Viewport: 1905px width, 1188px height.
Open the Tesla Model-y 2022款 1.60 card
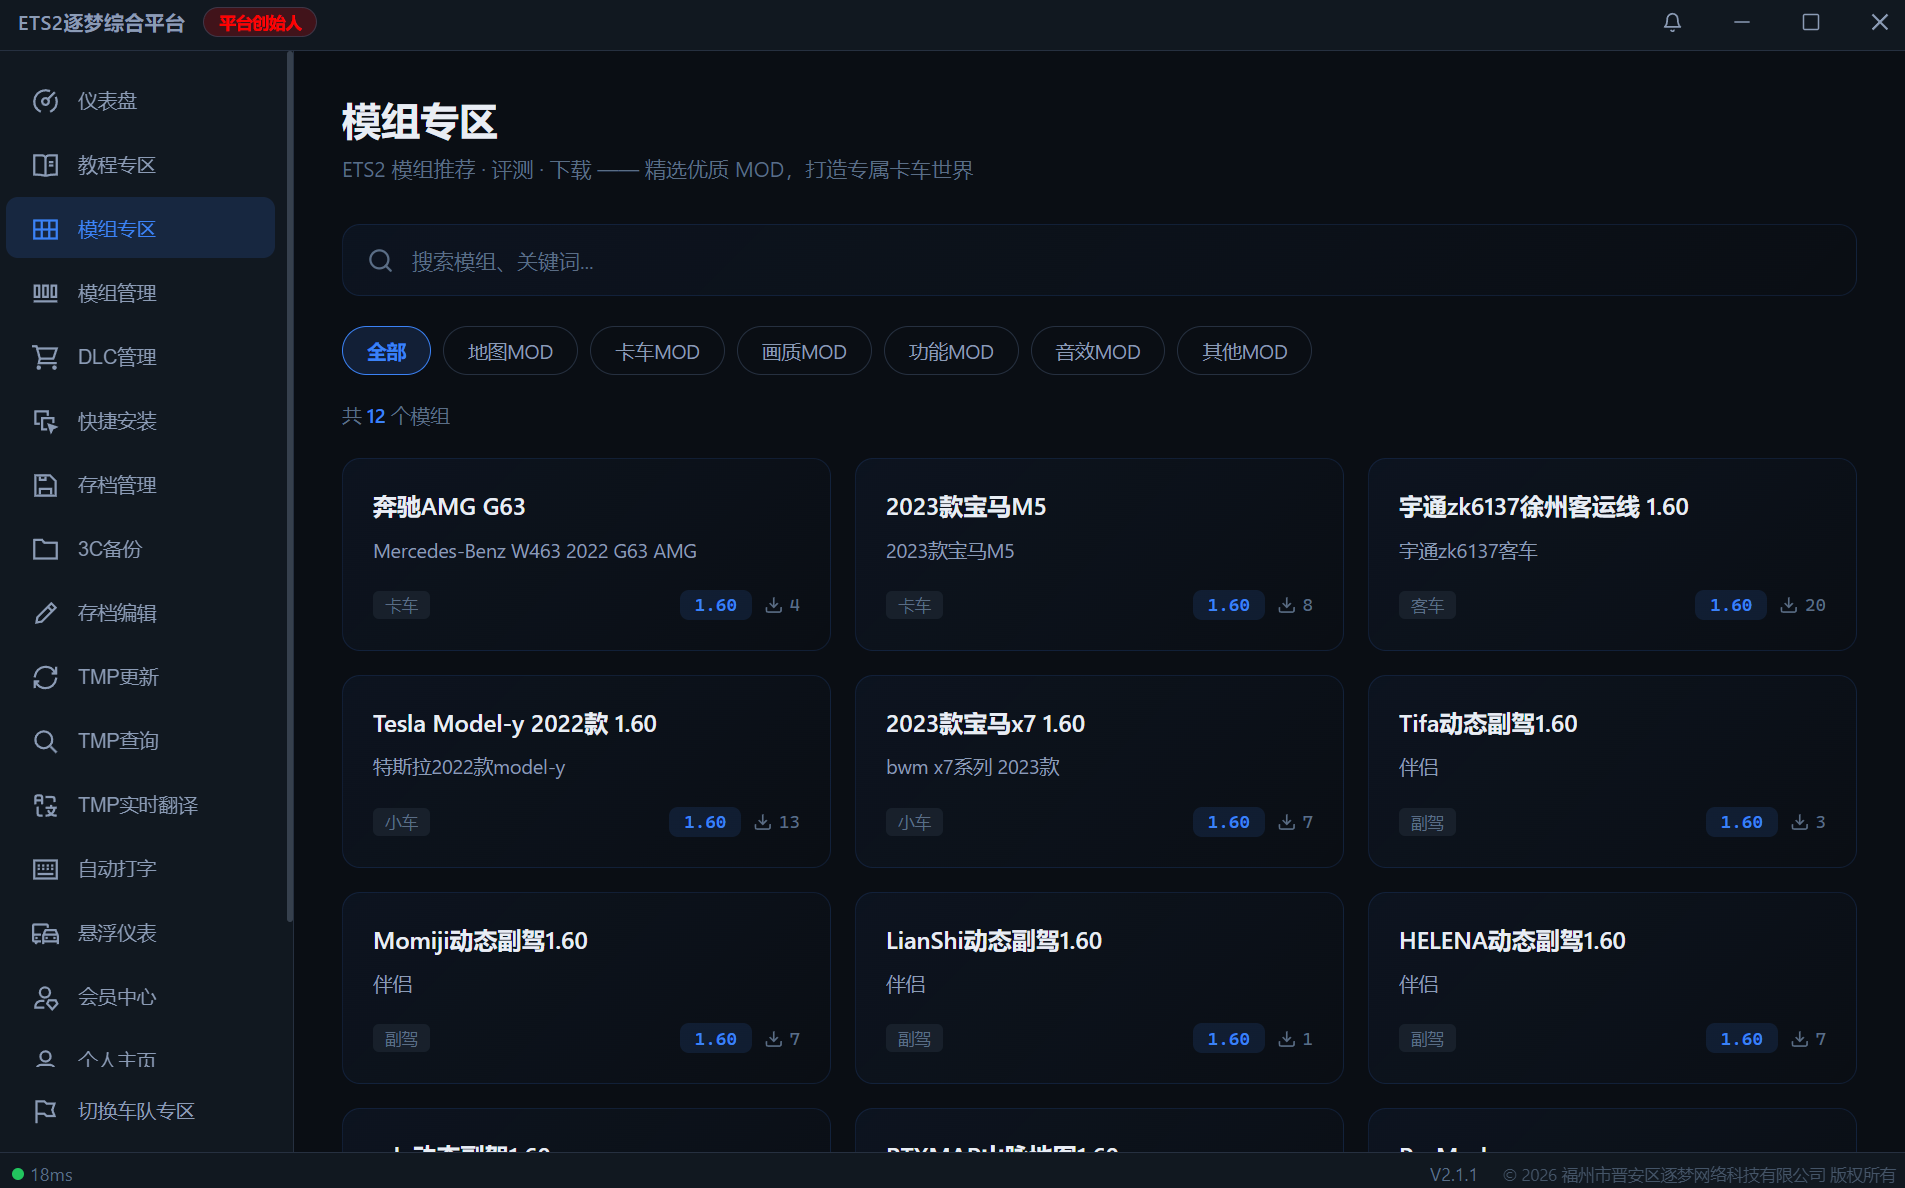point(586,771)
